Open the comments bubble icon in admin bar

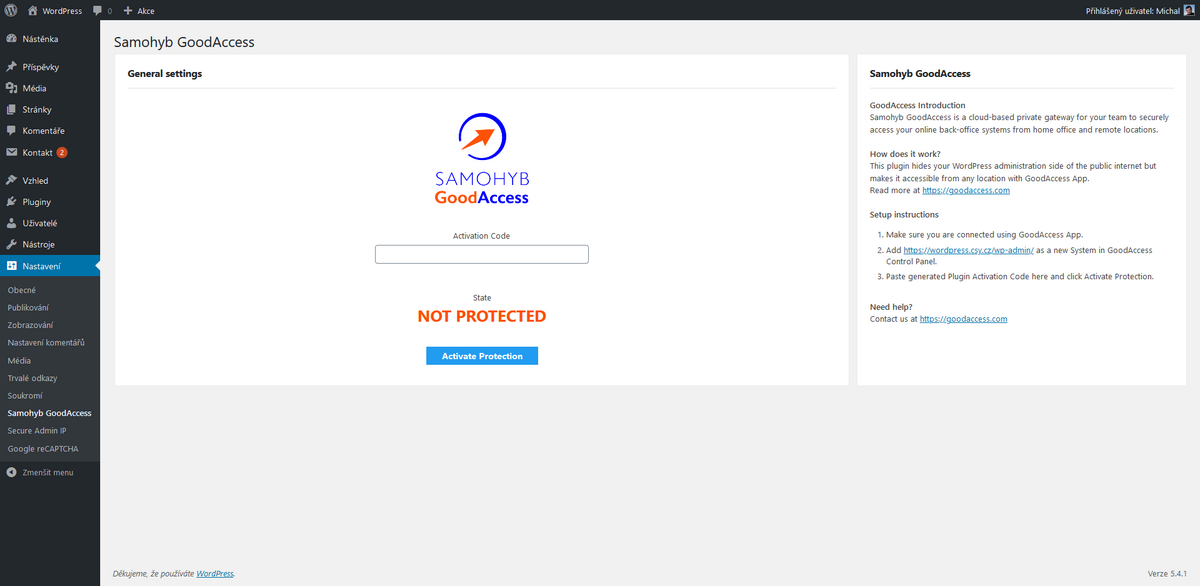(97, 11)
